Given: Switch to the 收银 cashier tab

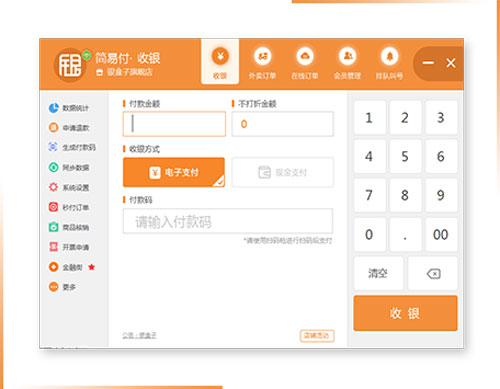Looking at the screenshot, I should click(x=220, y=62).
